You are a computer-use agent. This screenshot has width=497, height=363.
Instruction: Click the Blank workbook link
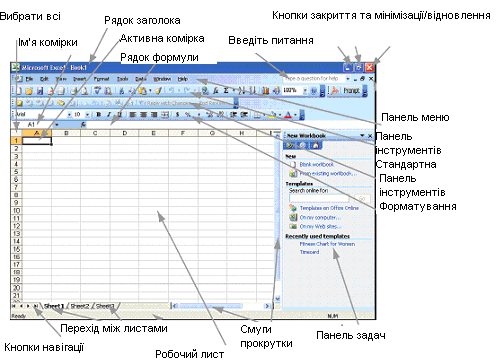coord(316,164)
